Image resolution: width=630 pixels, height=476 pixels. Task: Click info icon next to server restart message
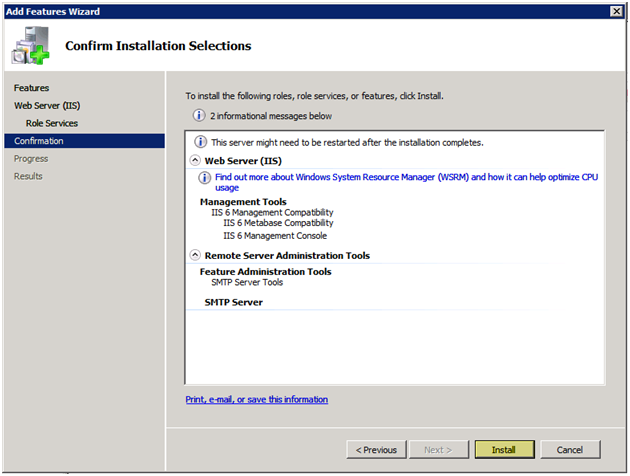[200, 142]
